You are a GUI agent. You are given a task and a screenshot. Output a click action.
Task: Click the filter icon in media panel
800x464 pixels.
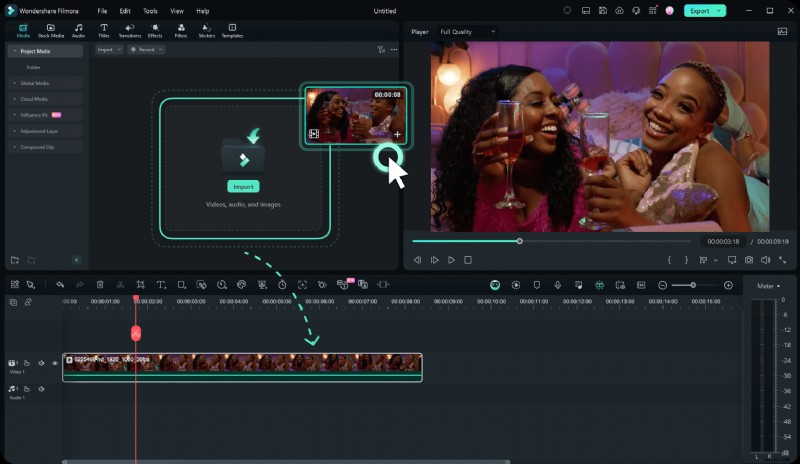coord(380,49)
